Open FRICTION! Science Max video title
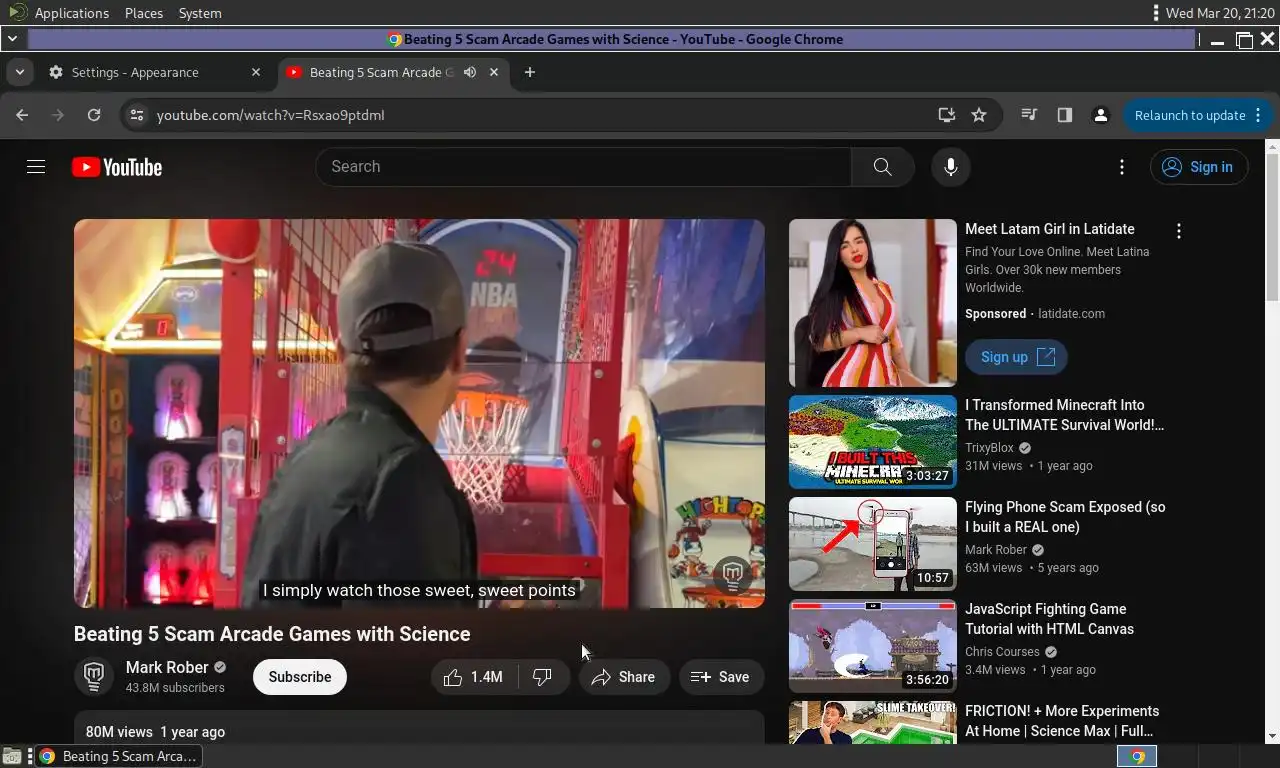 (x=1062, y=721)
